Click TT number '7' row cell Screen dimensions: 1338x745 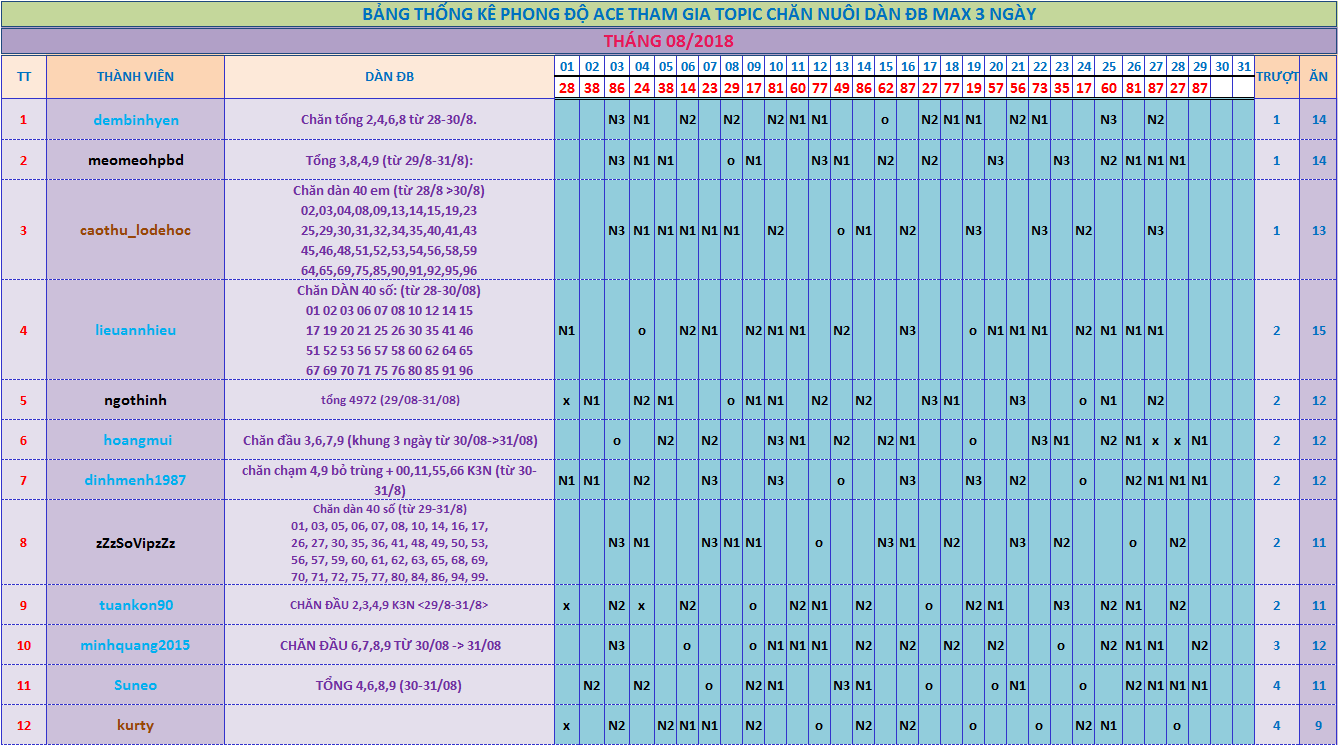(x=24, y=480)
